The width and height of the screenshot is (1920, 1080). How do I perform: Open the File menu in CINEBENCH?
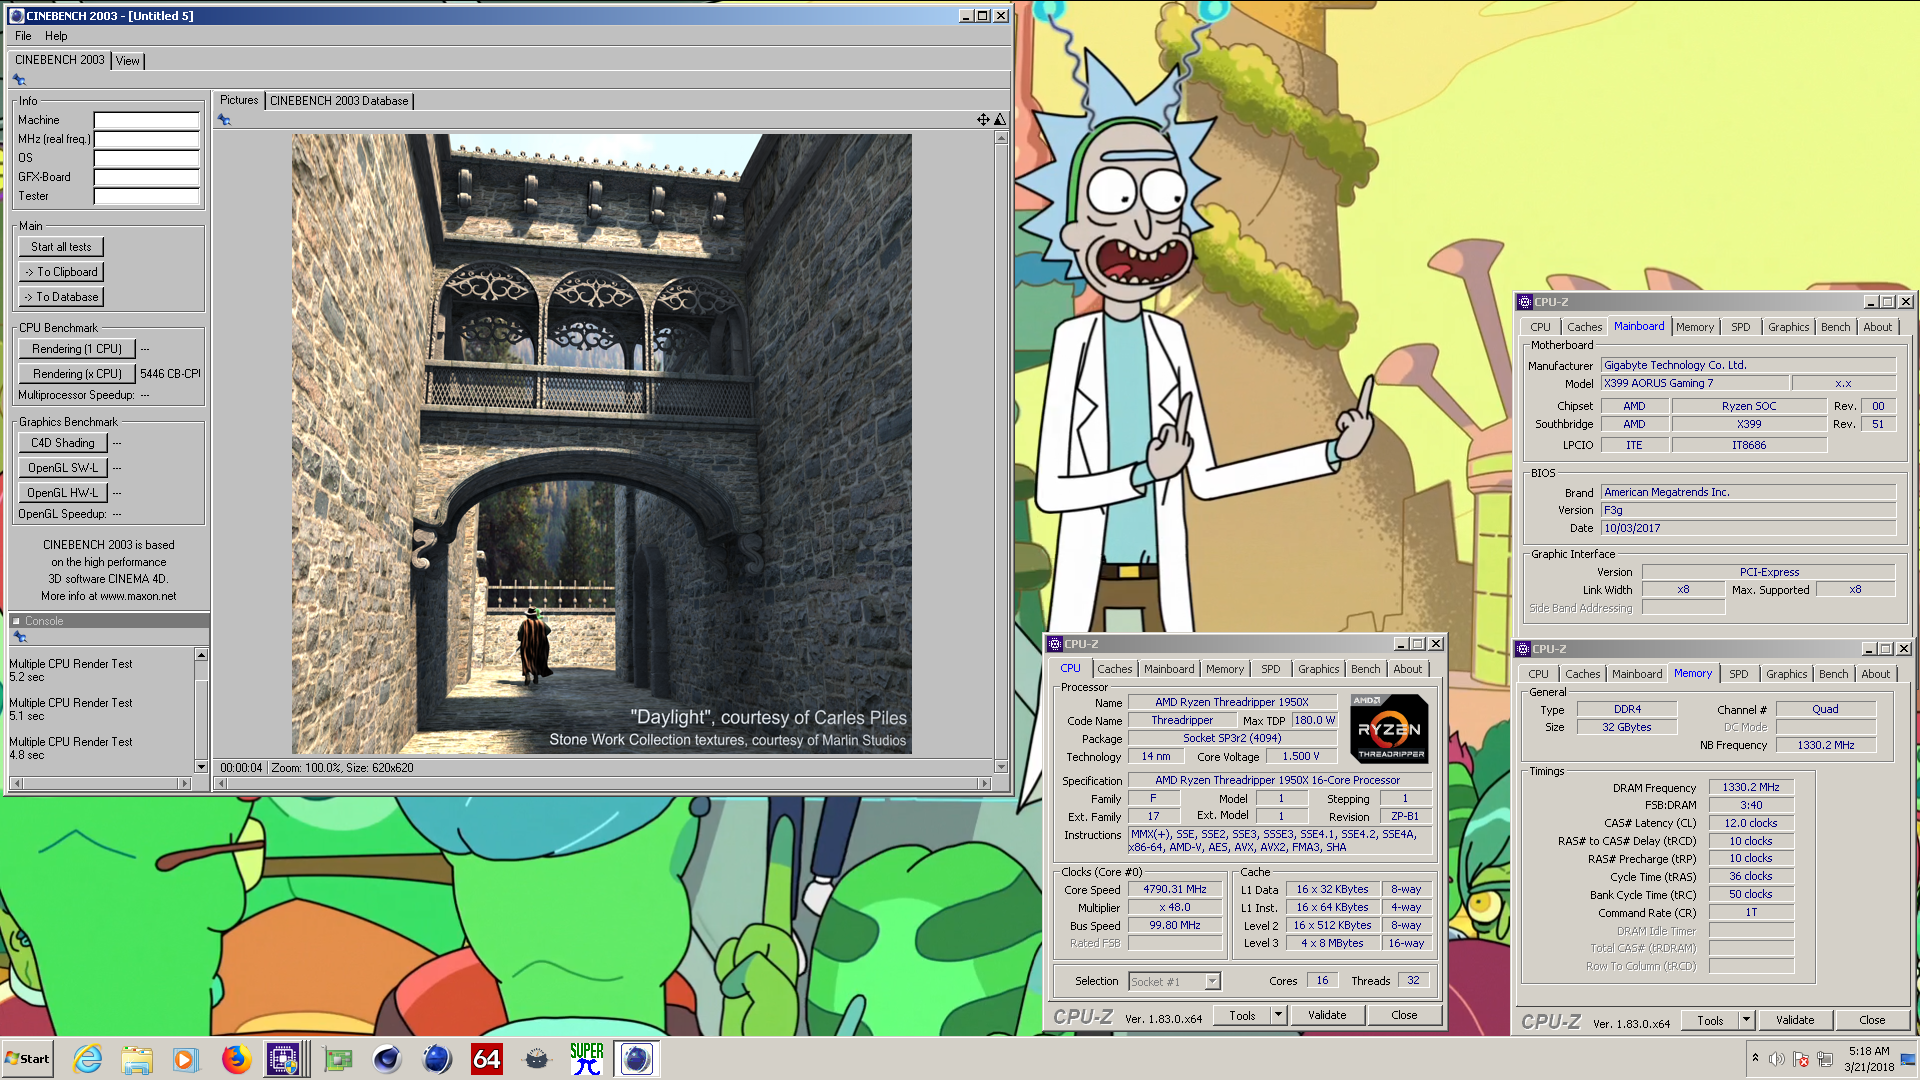click(x=23, y=36)
